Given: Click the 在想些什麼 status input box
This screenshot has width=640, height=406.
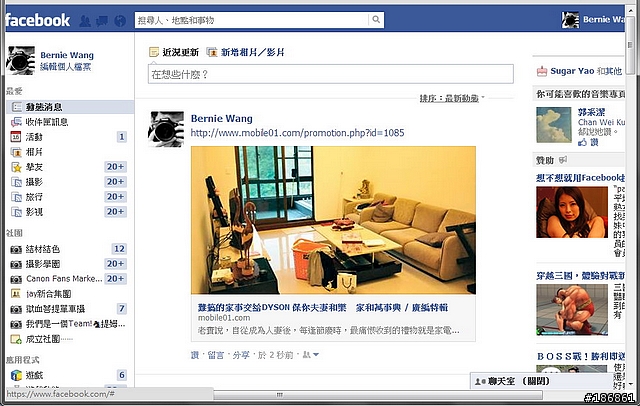Looking at the screenshot, I should (x=331, y=74).
